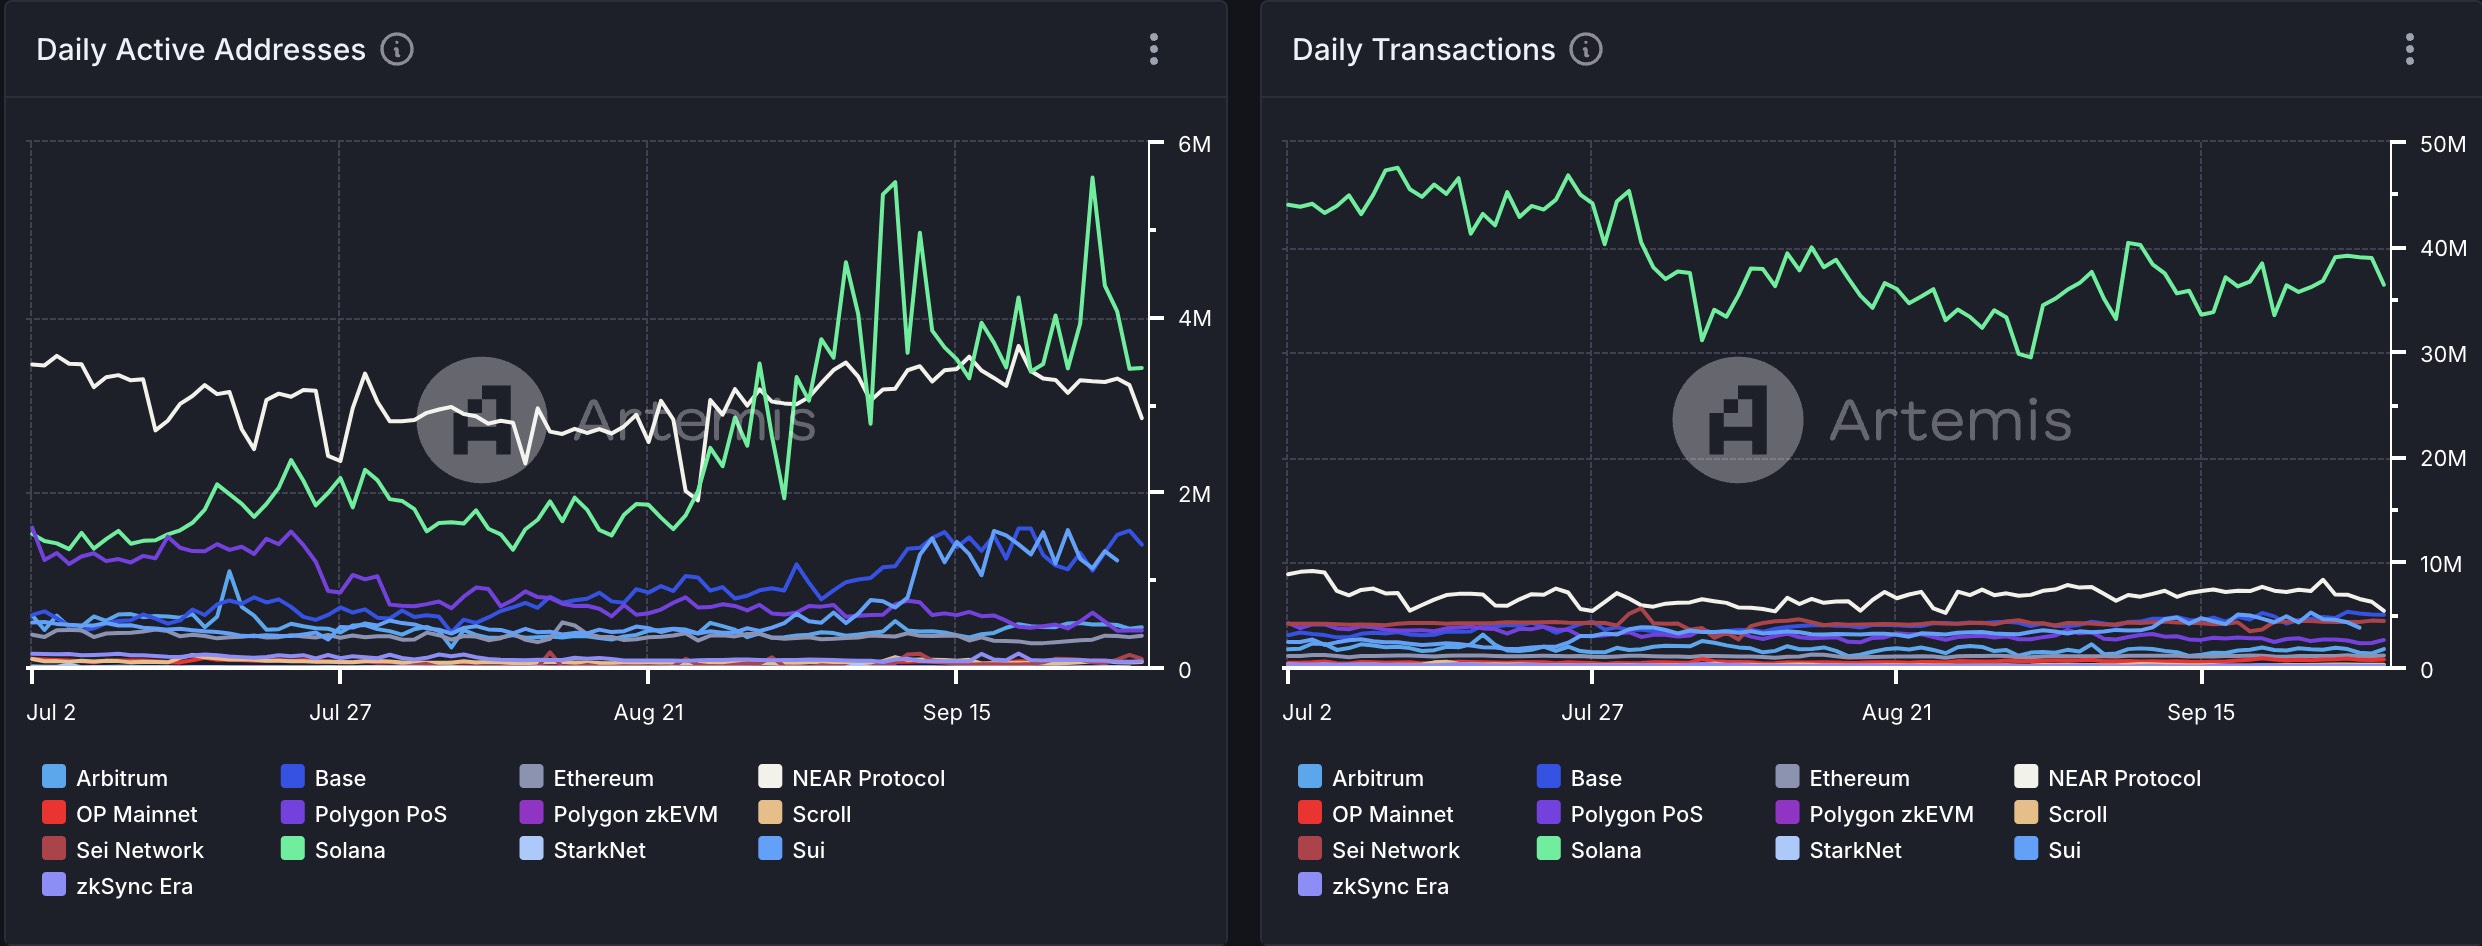The height and width of the screenshot is (946, 2482).
Task: Toggle Polygon PoS in Daily Transactions legend
Action: tap(1620, 813)
